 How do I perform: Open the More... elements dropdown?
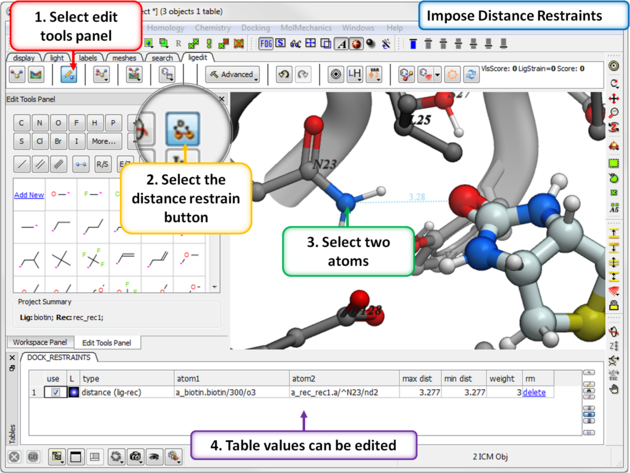tap(103, 141)
